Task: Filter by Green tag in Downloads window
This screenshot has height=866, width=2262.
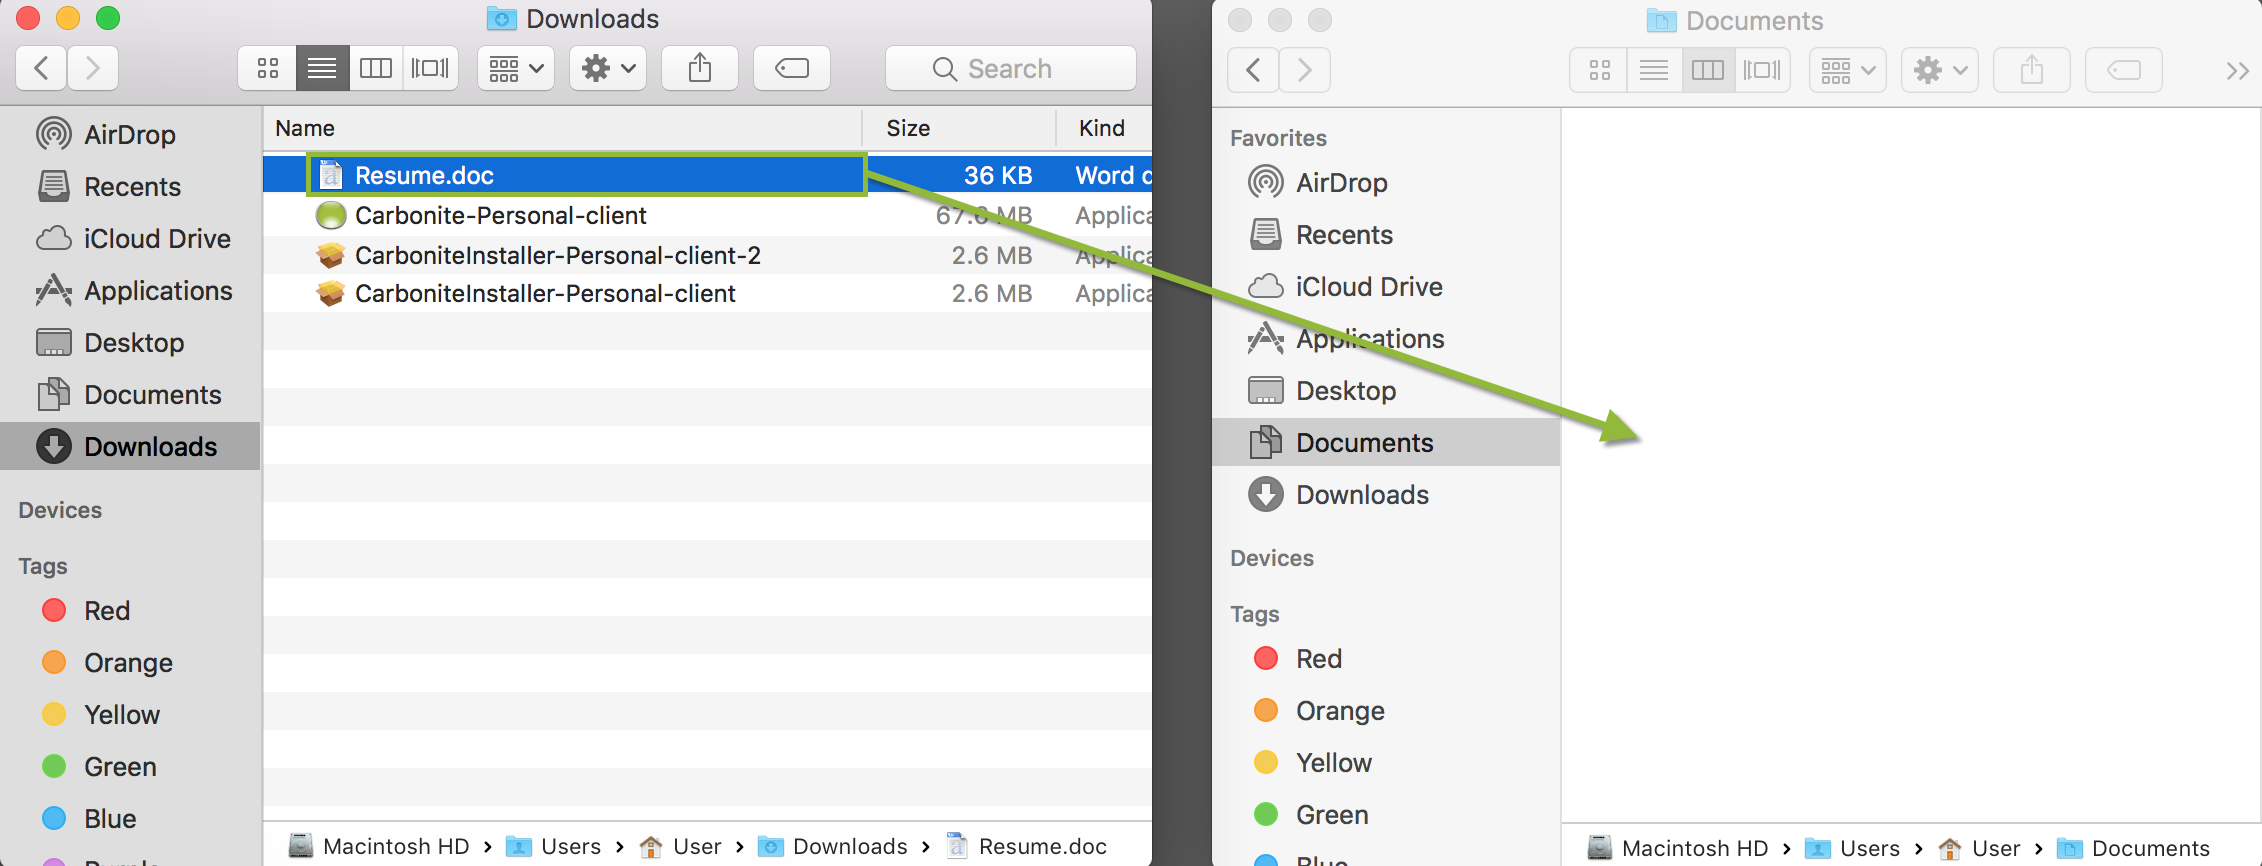Action: [130, 766]
